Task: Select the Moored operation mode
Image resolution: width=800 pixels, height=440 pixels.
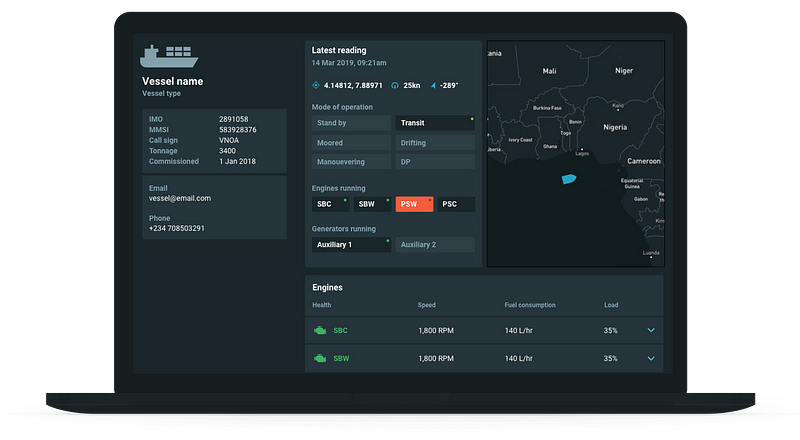Action: (351, 143)
